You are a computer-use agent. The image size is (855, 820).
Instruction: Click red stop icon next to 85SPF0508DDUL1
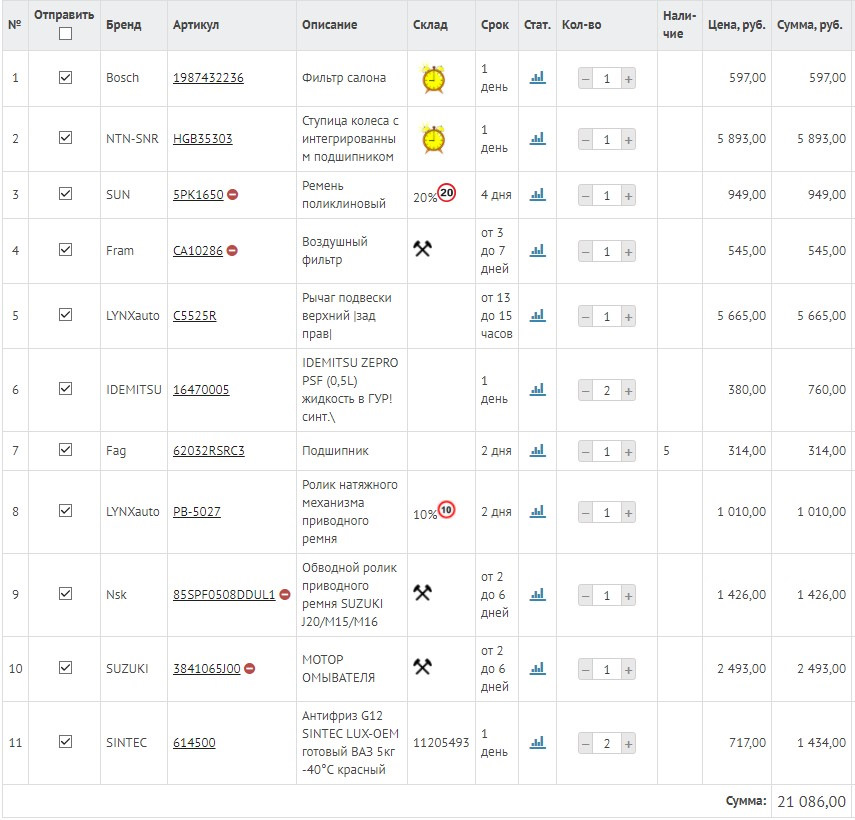click(285, 594)
